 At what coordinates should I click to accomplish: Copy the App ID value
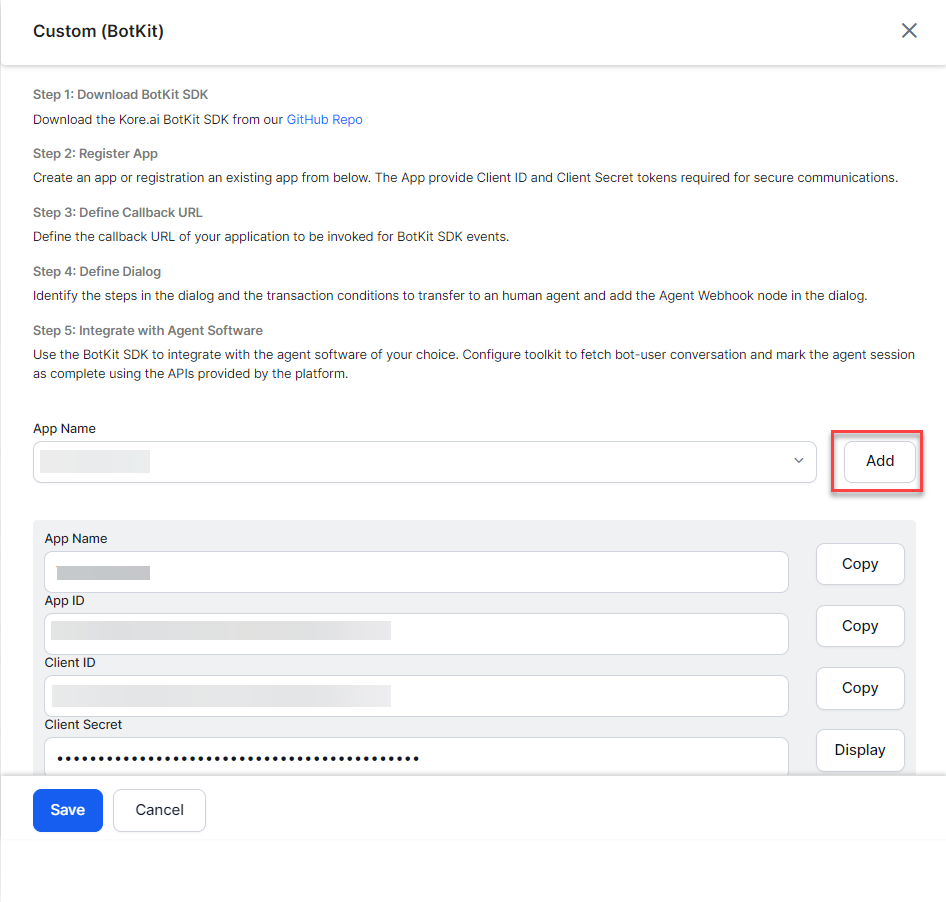point(859,626)
